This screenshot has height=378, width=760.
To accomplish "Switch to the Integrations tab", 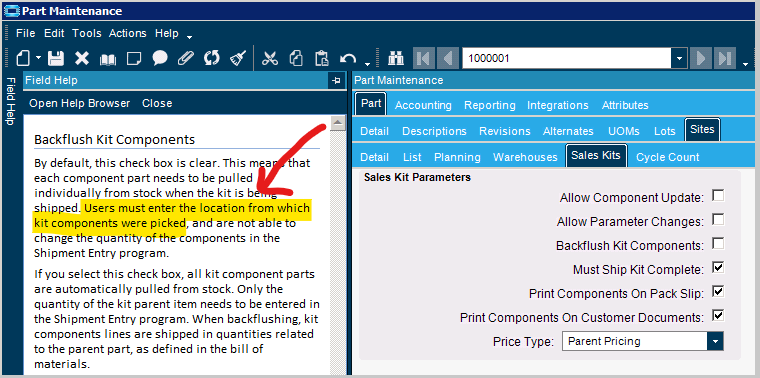I will pos(558,105).
